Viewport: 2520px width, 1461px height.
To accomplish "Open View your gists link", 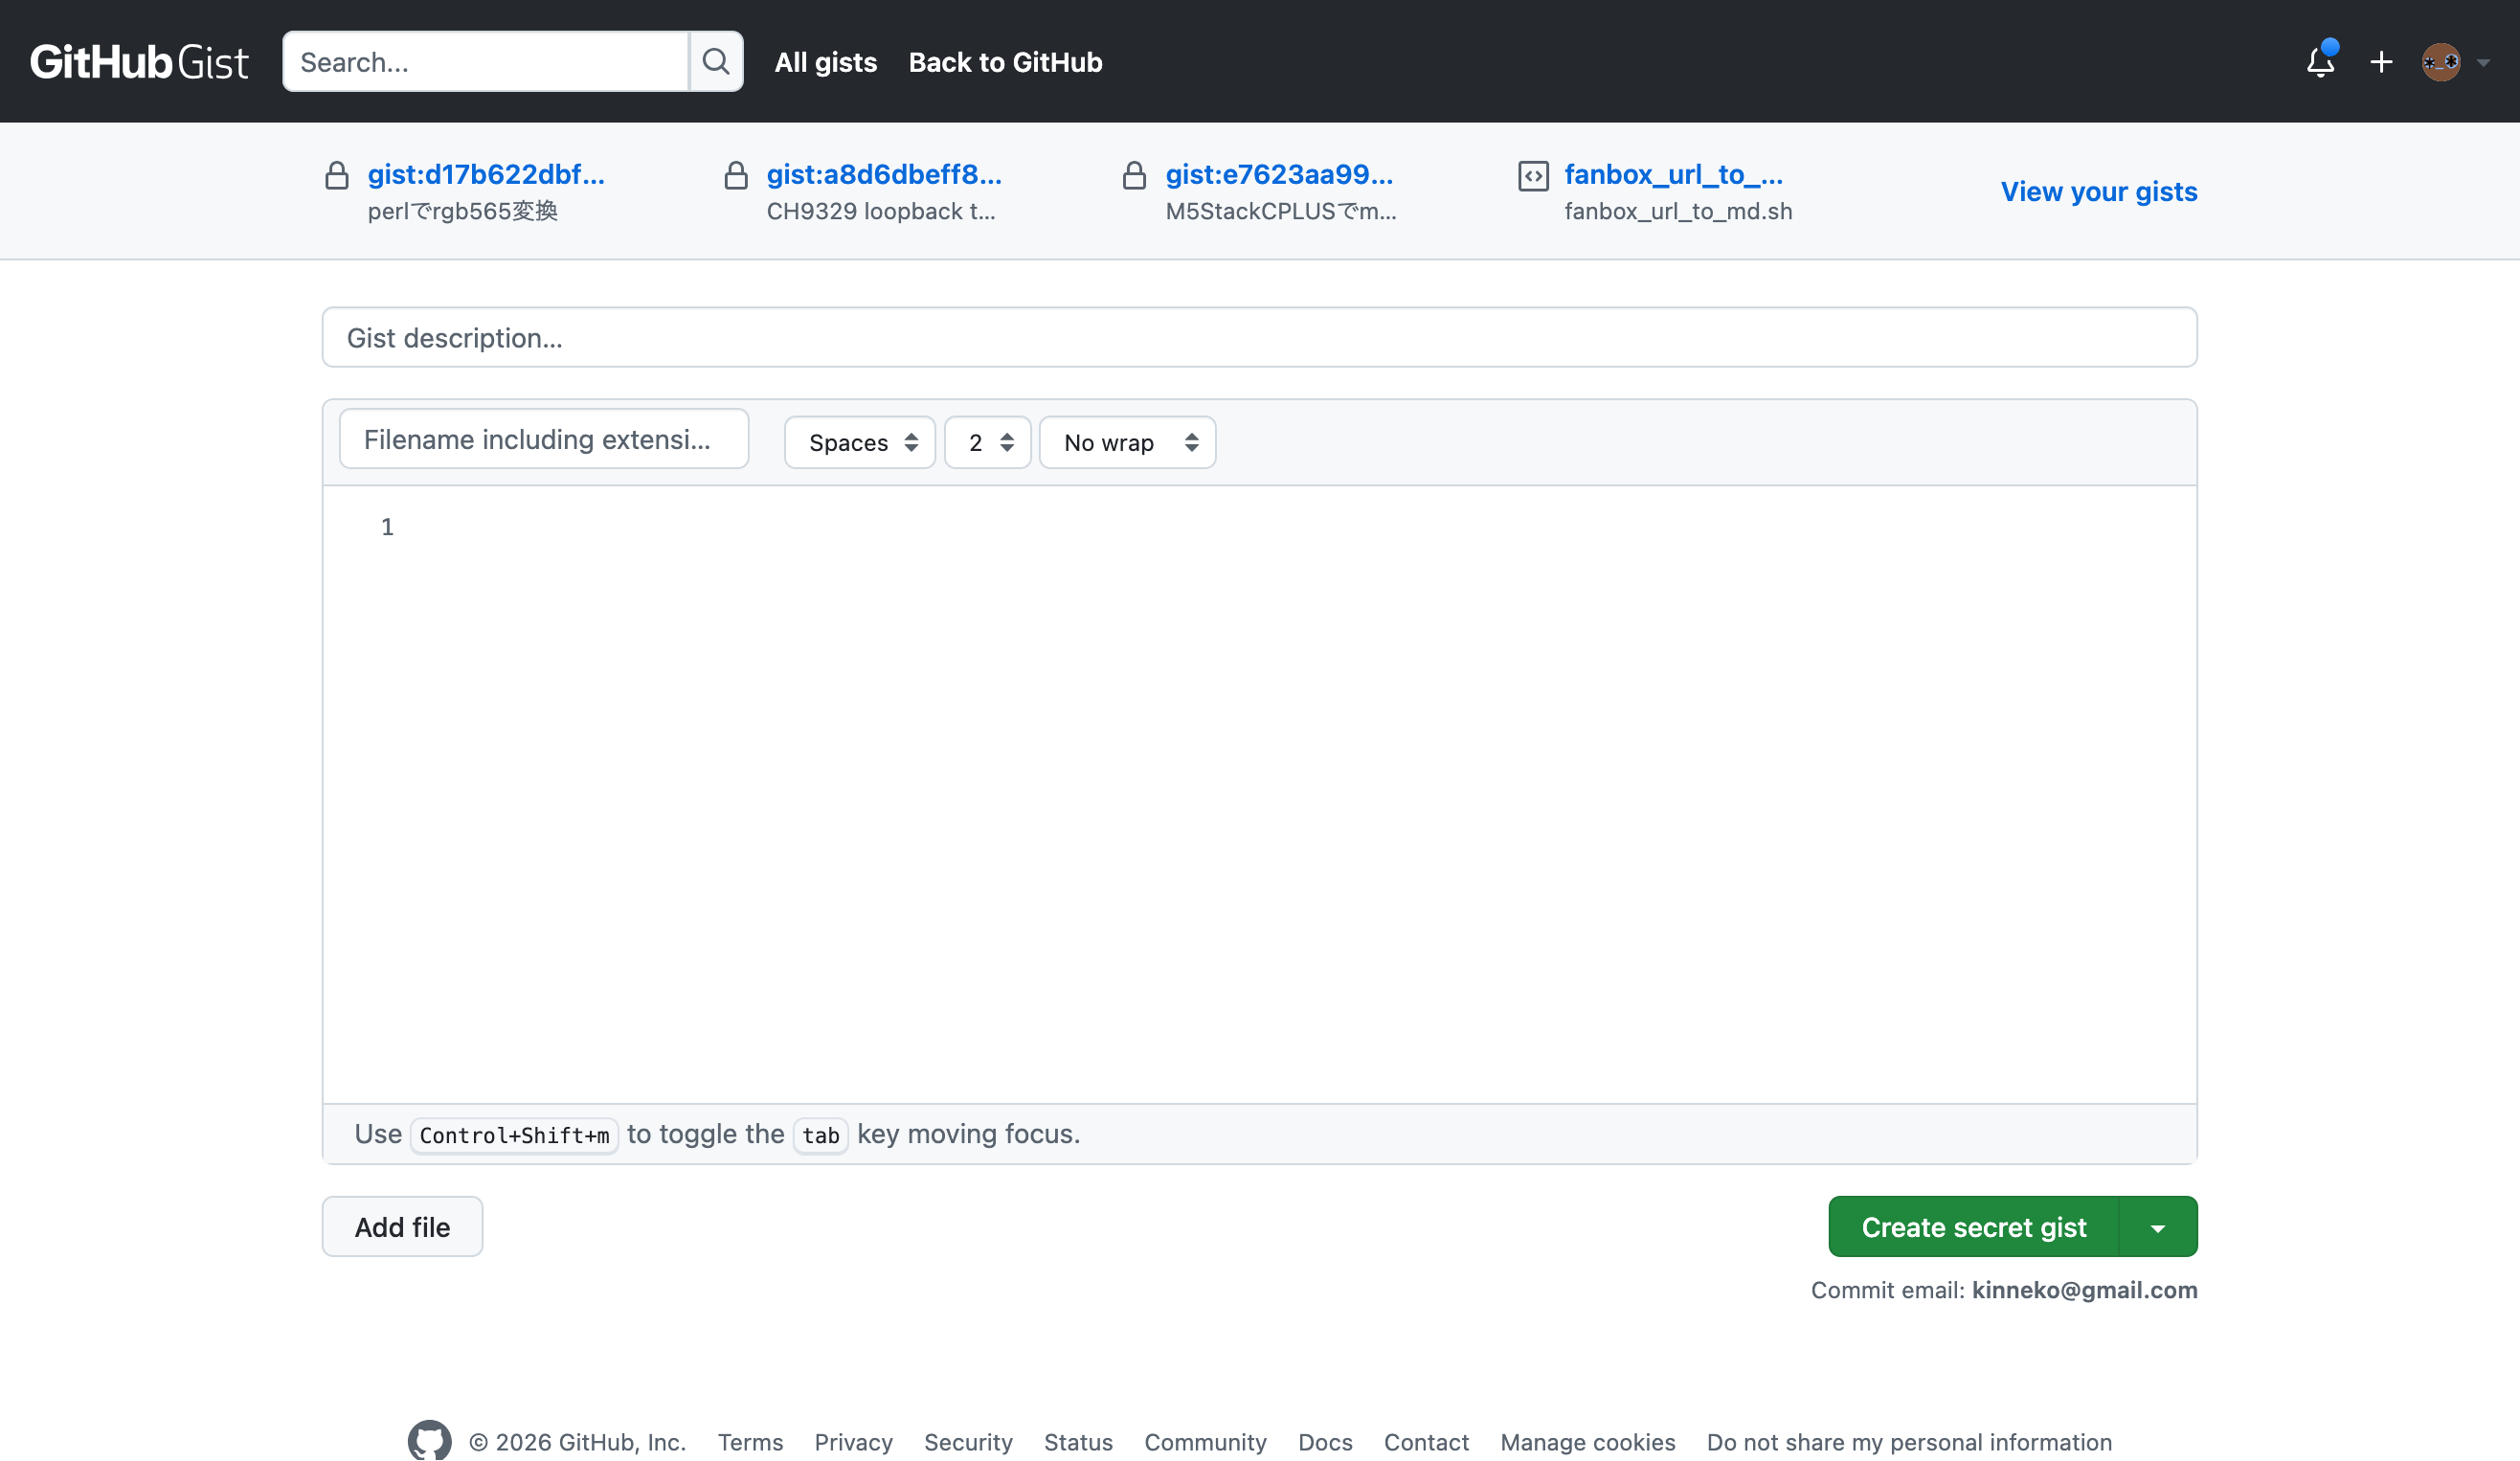I will pos(2099,191).
